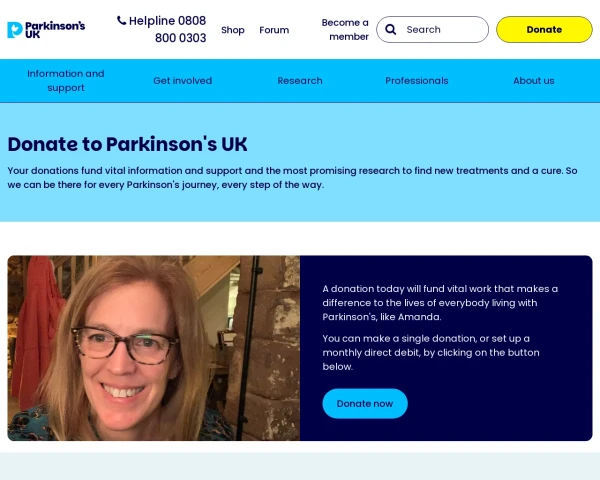Call the Helpline 0808 800 0303 link
Viewport: 600px width, 480px height.
tap(161, 29)
